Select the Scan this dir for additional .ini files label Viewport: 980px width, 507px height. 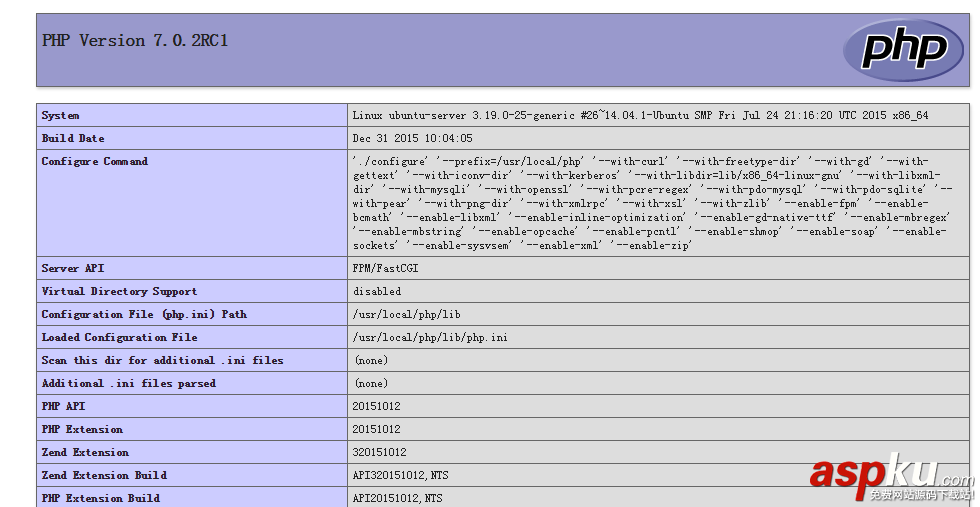[x=162, y=361]
